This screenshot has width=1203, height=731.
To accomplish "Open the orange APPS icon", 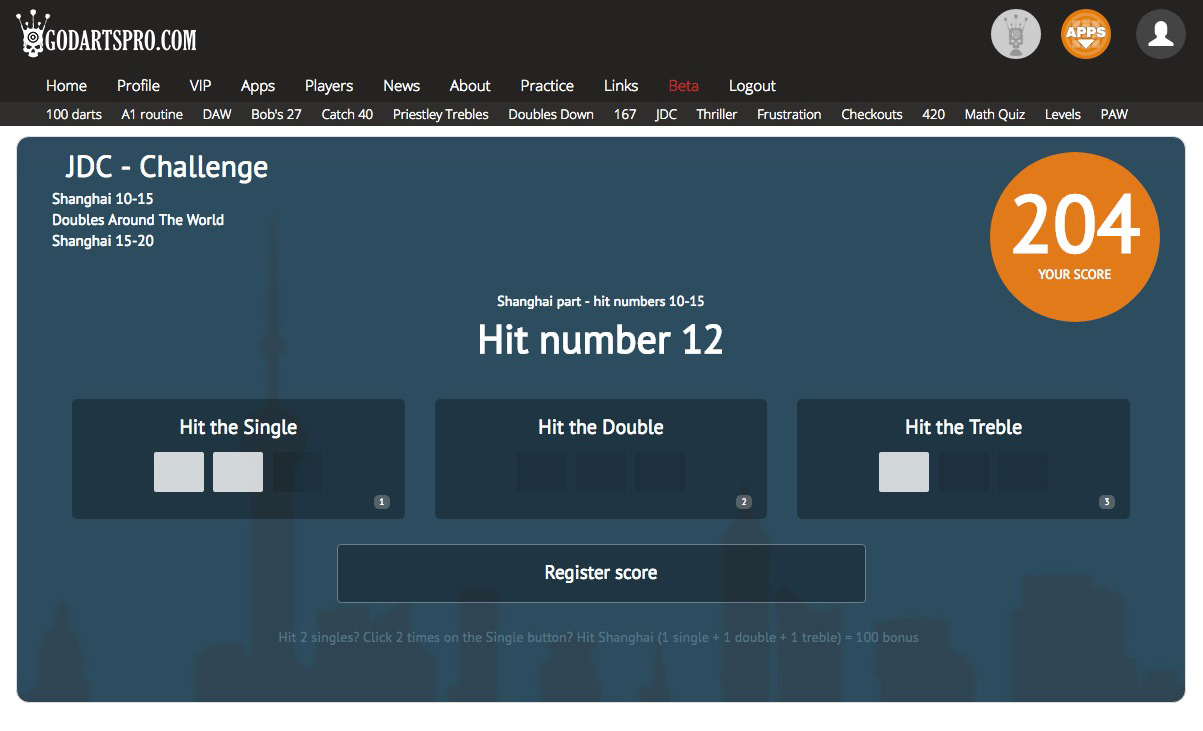I will [x=1085, y=33].
